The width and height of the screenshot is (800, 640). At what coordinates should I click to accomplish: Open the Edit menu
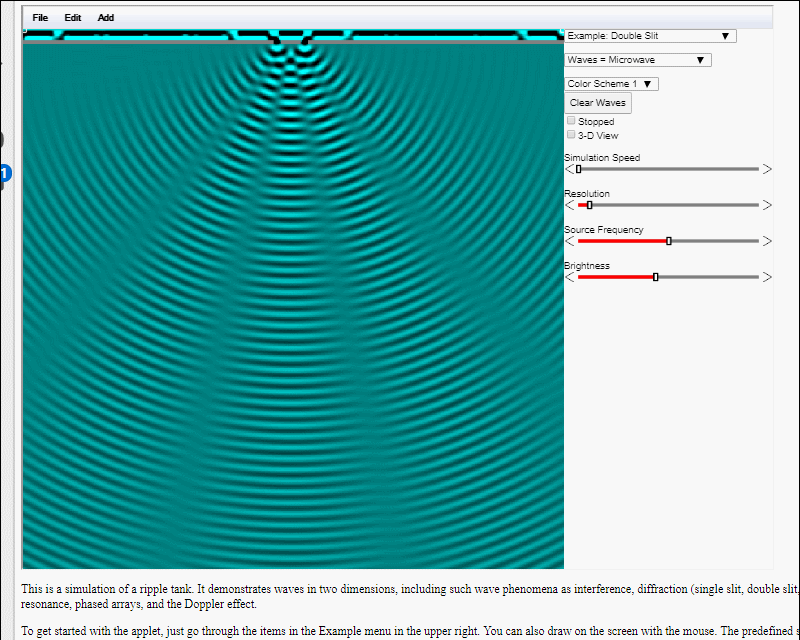72,18
